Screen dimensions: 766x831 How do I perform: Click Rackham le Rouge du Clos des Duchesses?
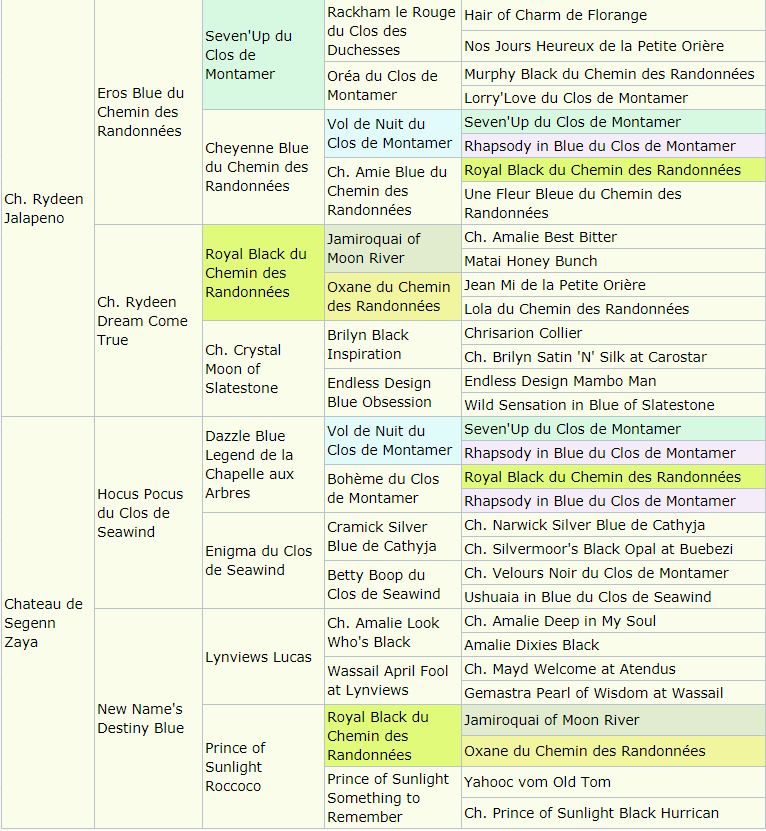click(393, 31)
